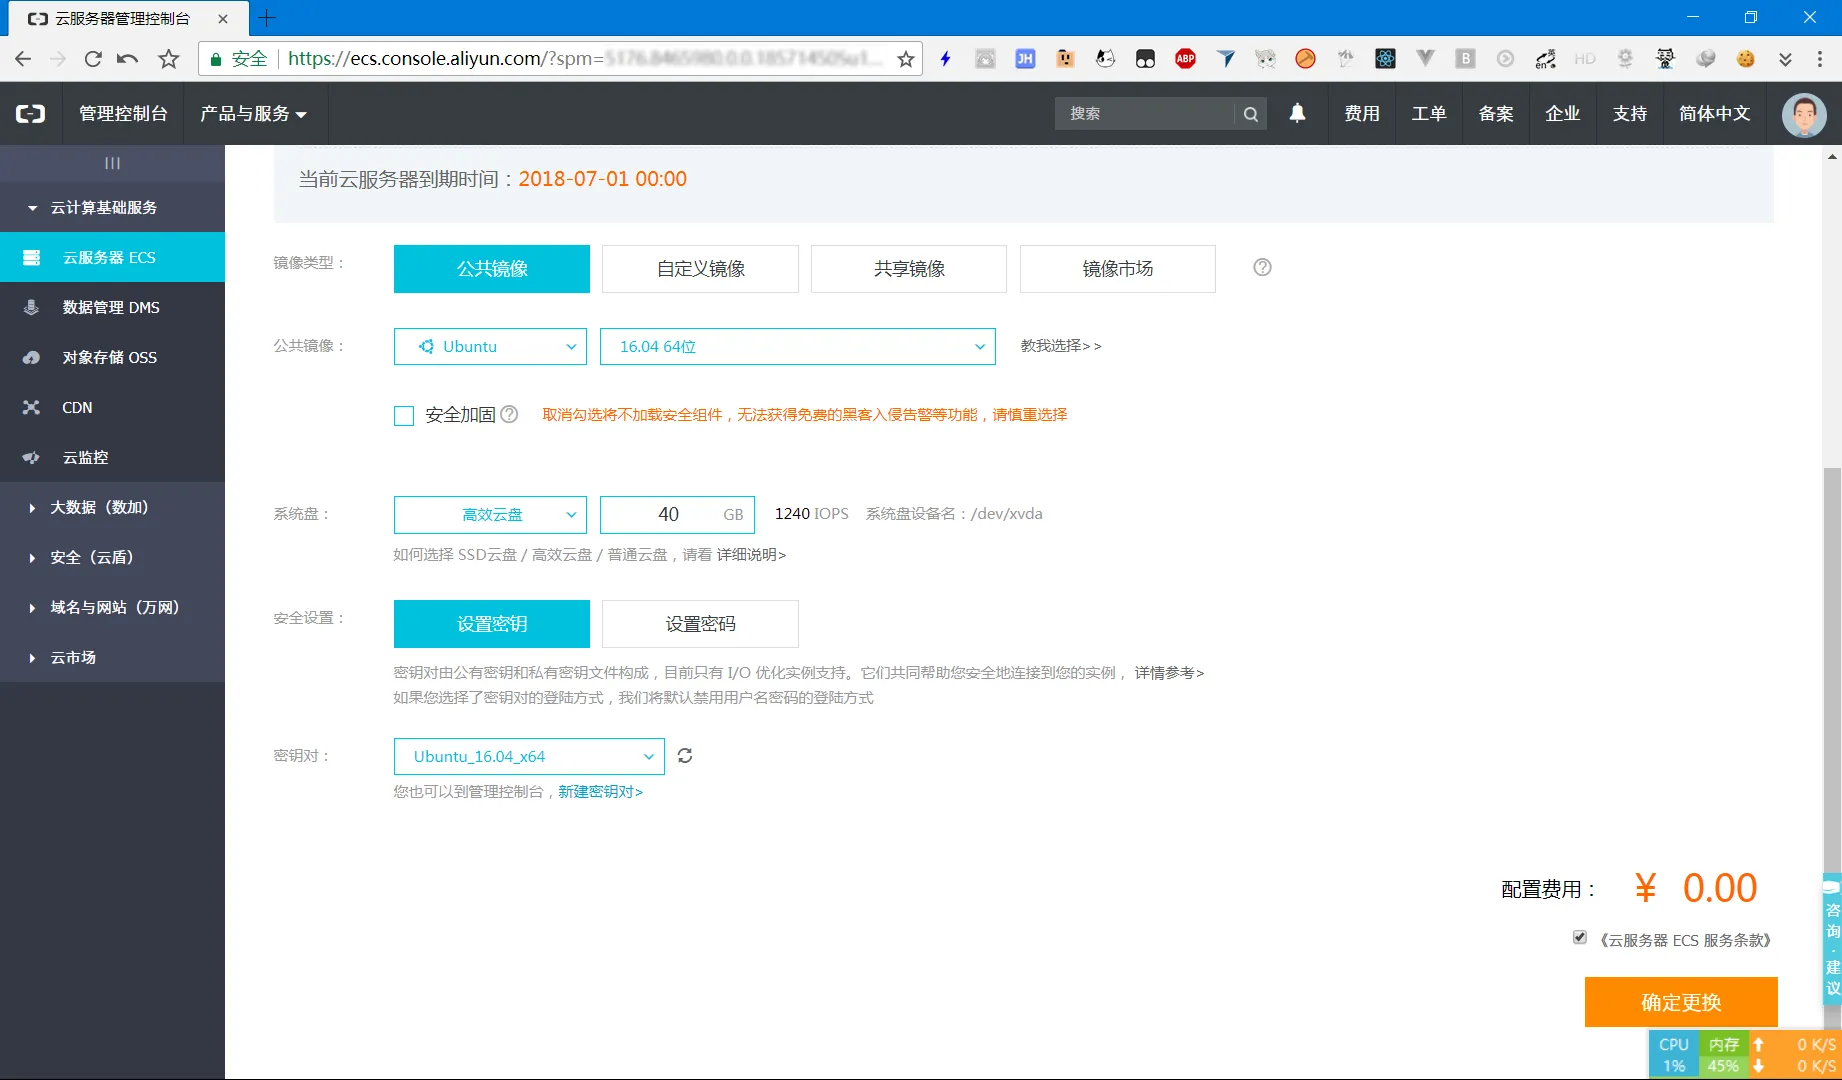Collapse the 云计算基础服务 section
This screenshot has width=1842, height=1080.
(x=112, y=207)
